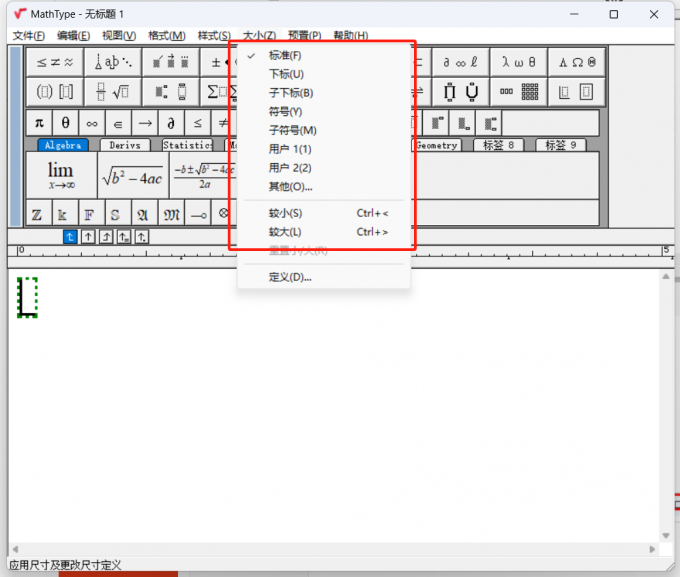Select 较大(L) to increase size
The height and width of the screenshot is (577, 680).
(324, 232)
